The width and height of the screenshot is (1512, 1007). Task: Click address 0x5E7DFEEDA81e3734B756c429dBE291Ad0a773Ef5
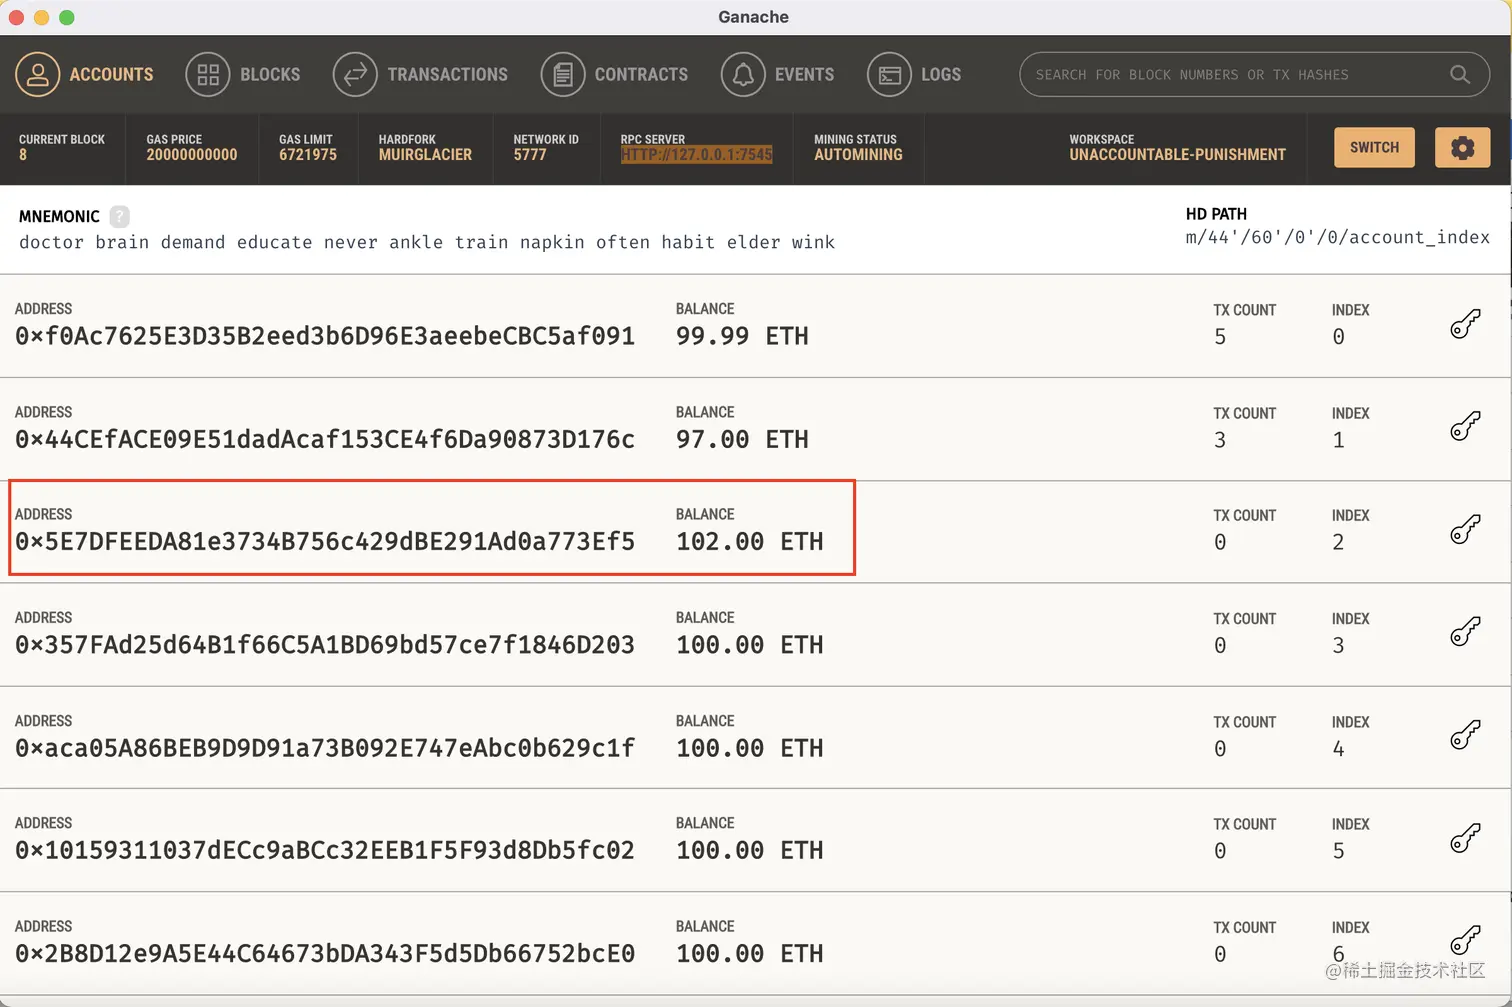[325, 541]
